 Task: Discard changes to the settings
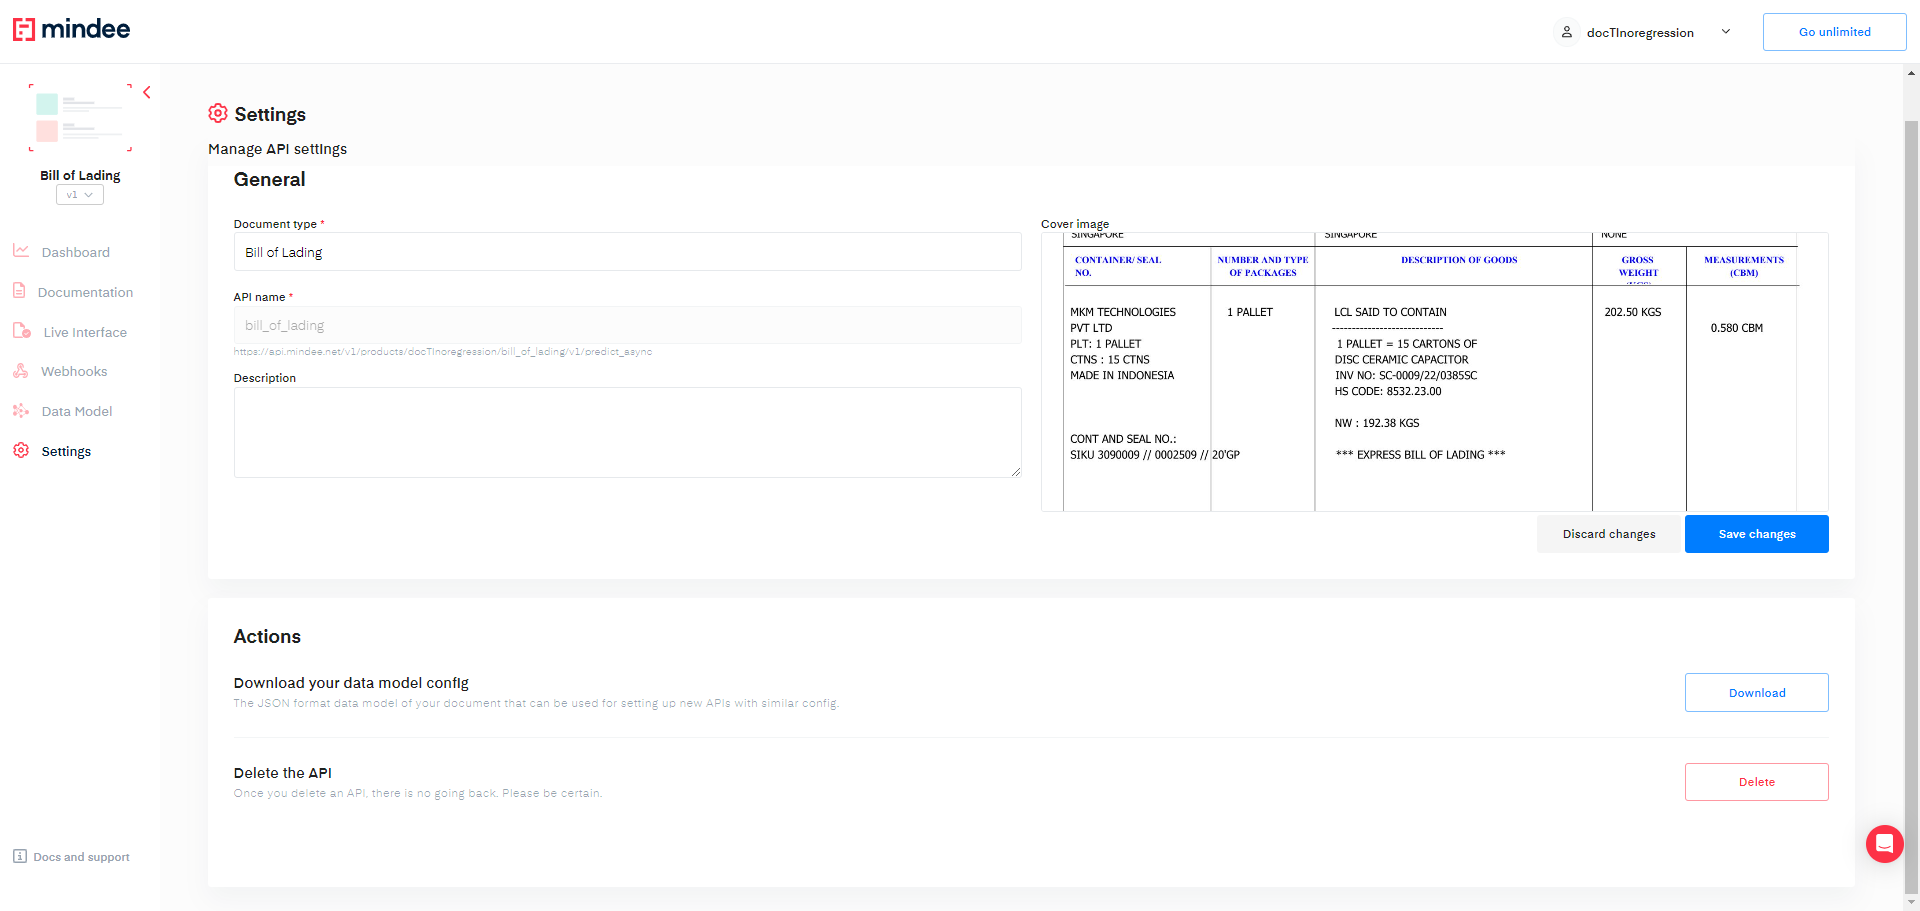1608,534
